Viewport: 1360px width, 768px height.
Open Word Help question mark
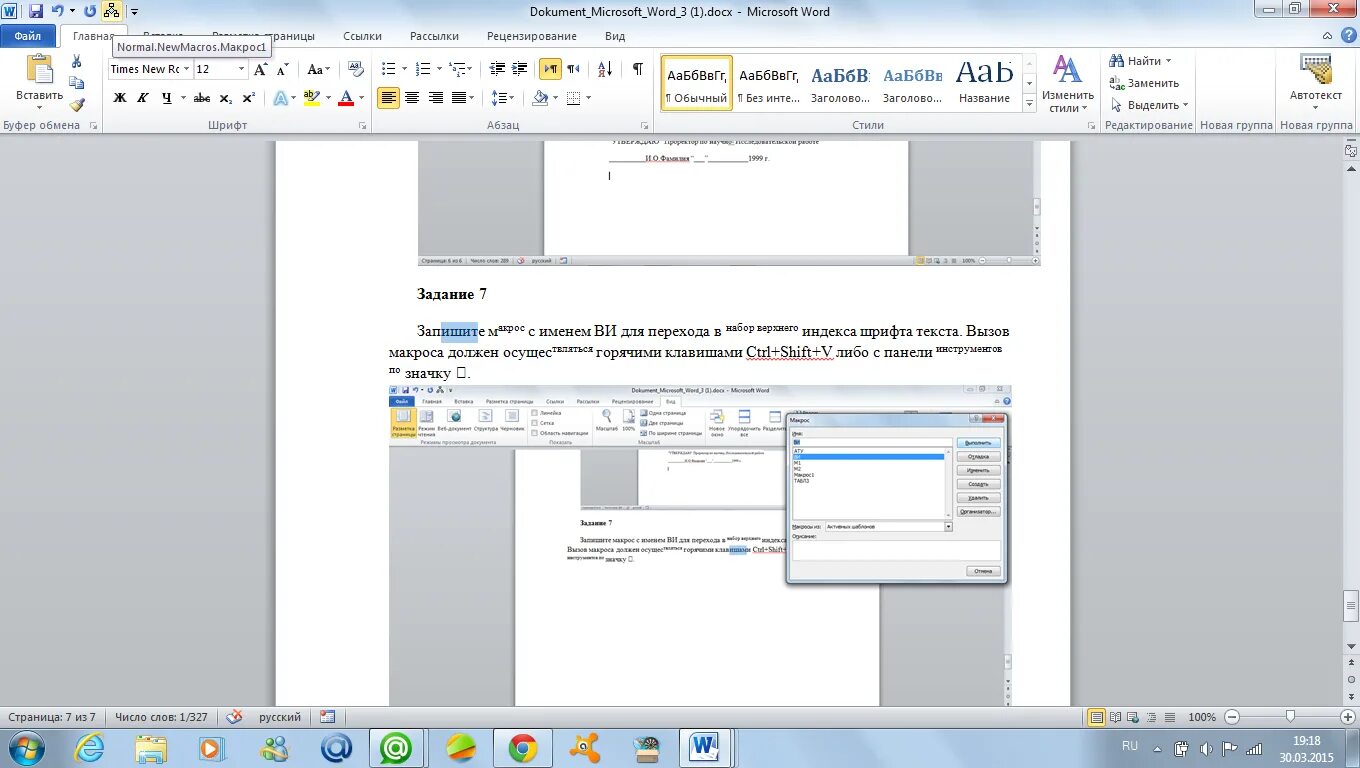pyautogui.click(x=1349, y=35)
